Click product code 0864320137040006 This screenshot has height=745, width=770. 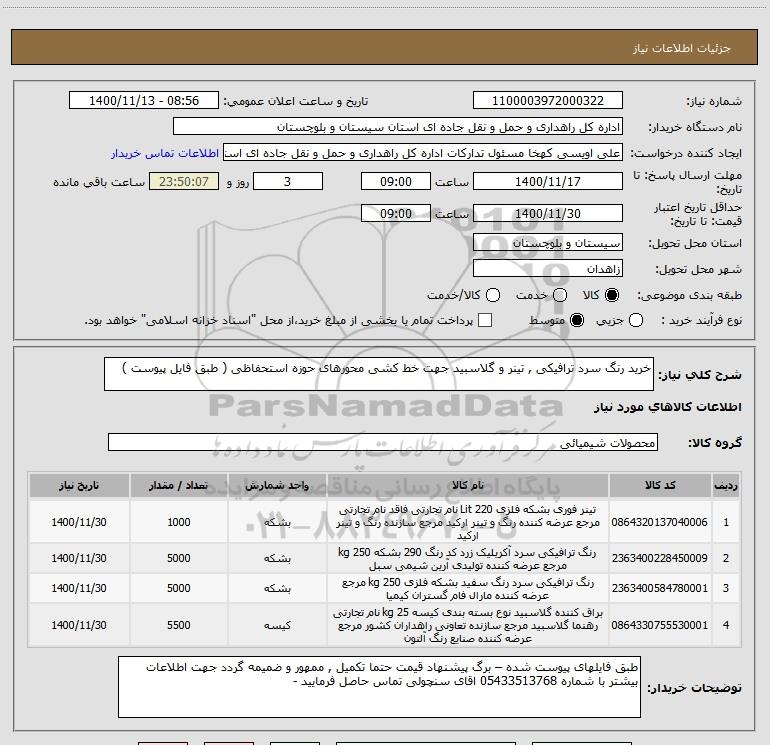660,522
